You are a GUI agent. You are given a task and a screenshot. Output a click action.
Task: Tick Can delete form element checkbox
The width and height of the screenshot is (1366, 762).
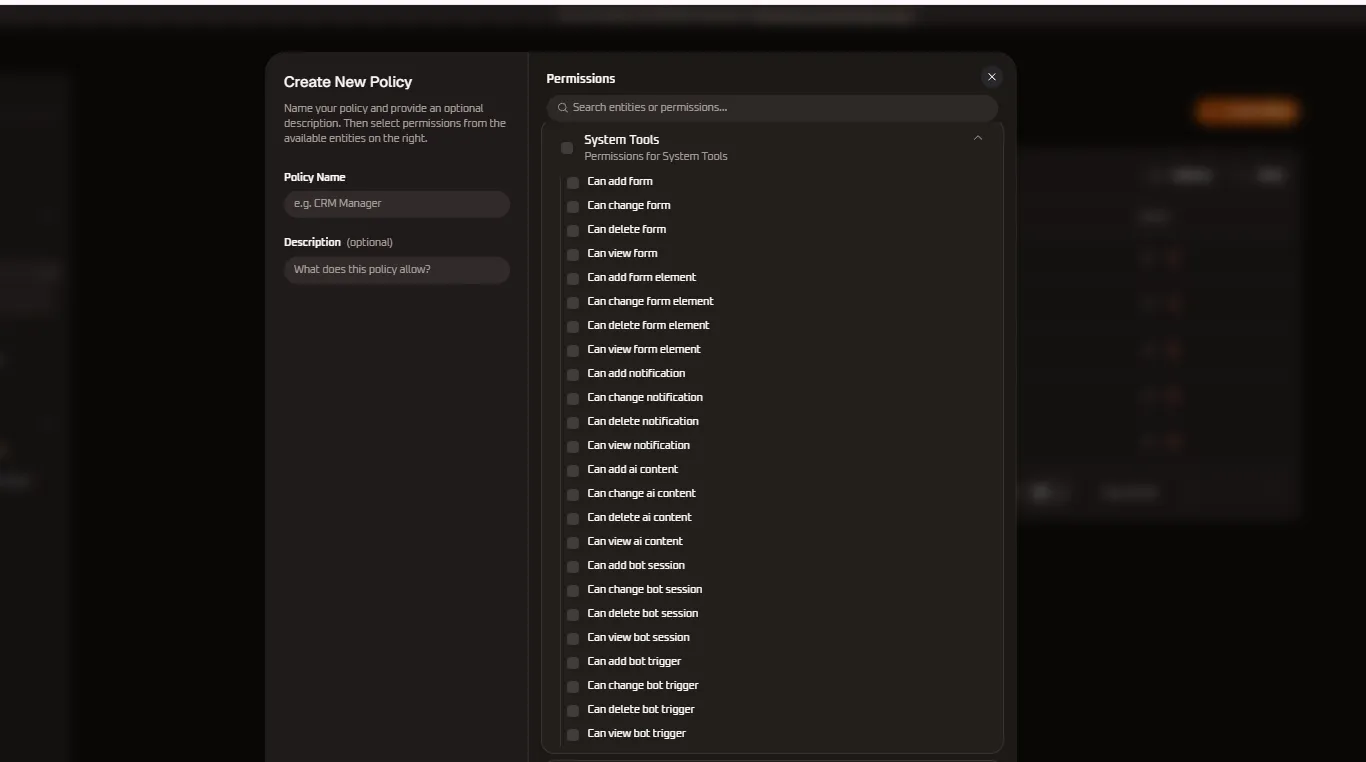[573, 327]
